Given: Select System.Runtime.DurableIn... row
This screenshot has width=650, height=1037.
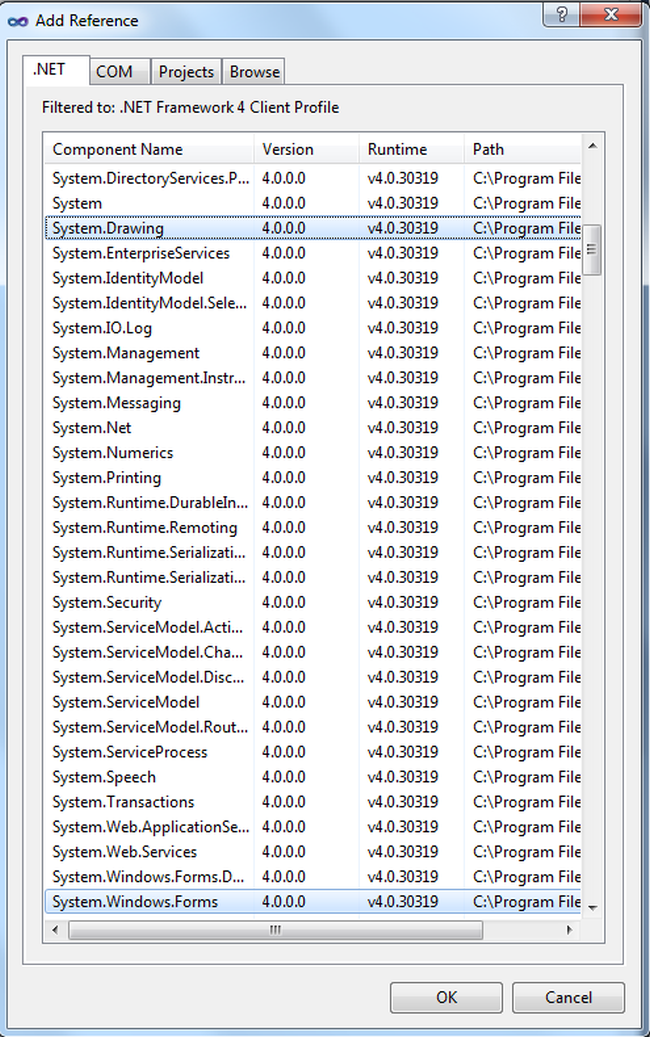Looking at the screenshot, I should (313, 503).
